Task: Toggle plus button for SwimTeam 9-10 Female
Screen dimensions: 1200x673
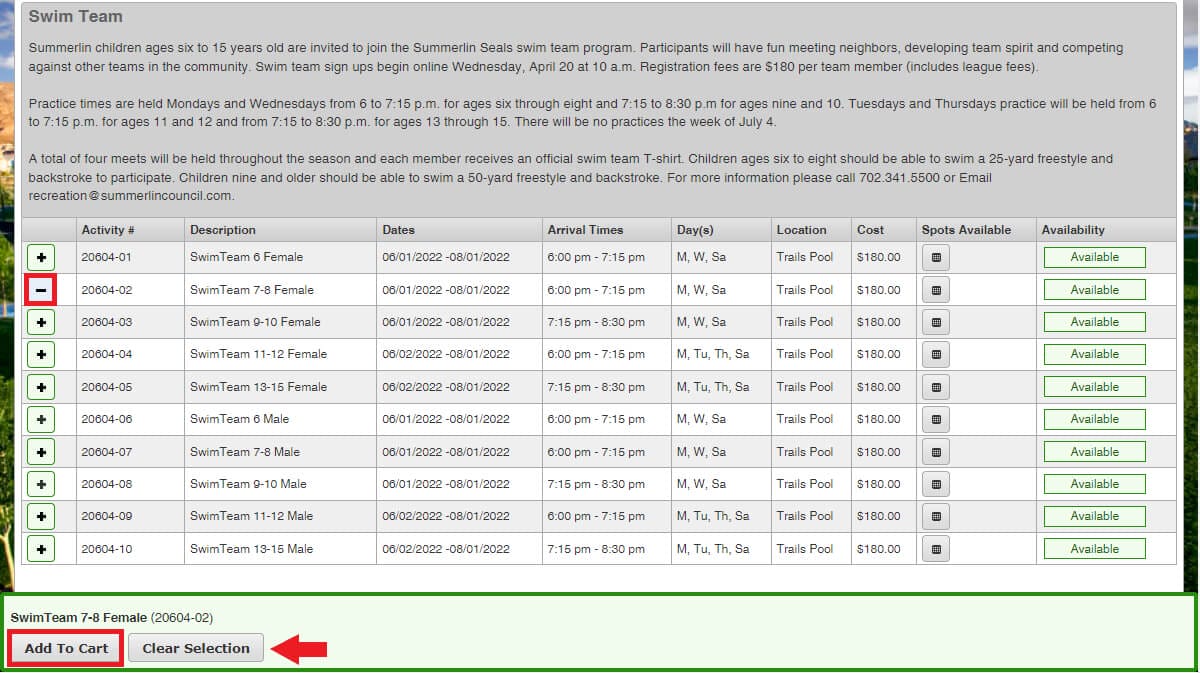Action: click(41, 322)
